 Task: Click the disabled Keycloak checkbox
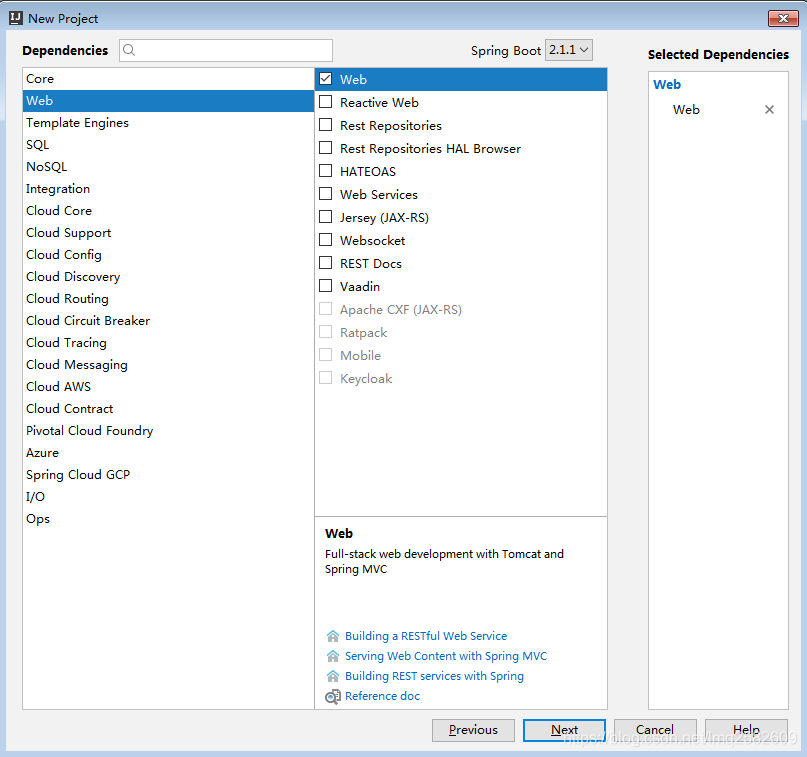[325, 378]
